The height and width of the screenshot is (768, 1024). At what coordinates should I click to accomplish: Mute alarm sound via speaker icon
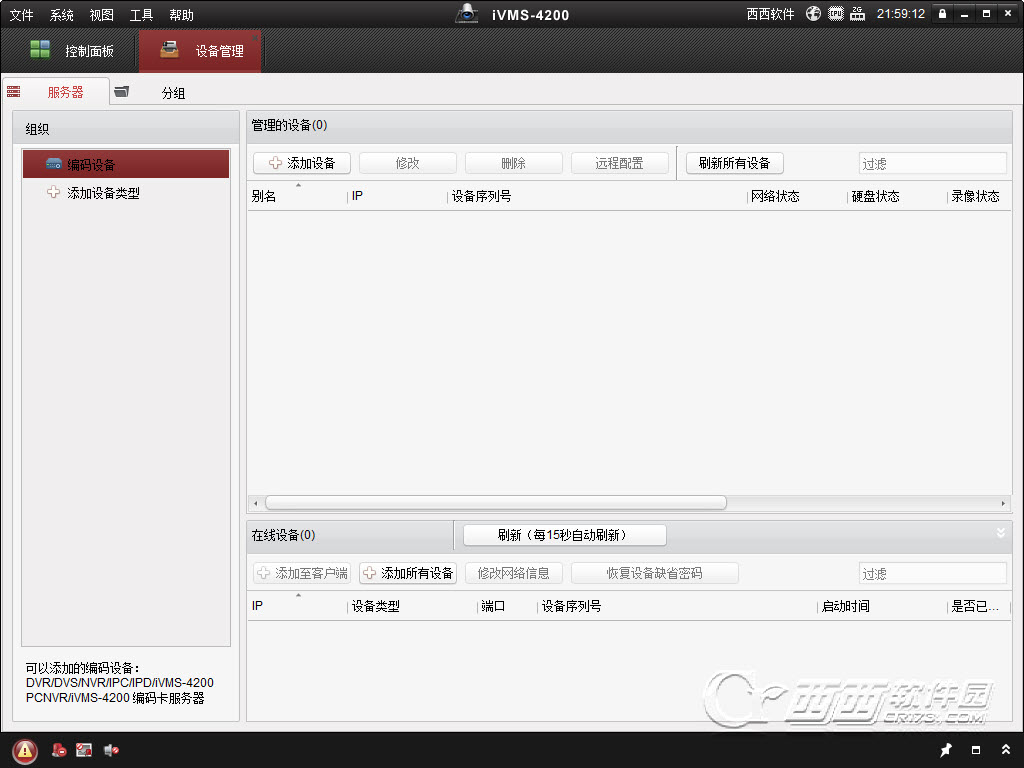pyautogui.click(x=110, y=749)
